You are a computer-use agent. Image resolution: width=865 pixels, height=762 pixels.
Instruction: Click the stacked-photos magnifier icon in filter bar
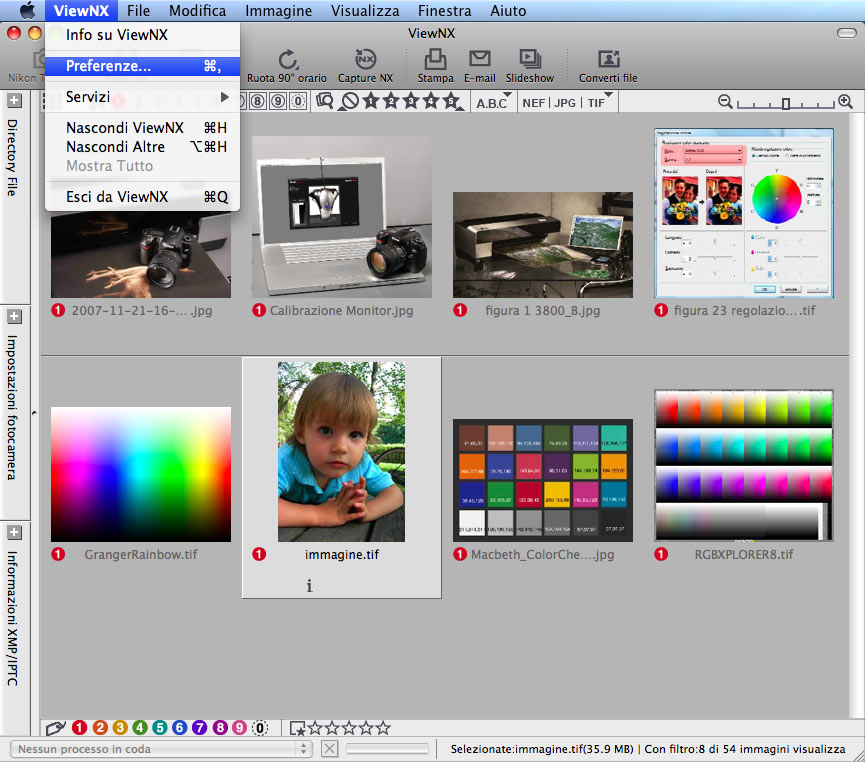[325, 101]
